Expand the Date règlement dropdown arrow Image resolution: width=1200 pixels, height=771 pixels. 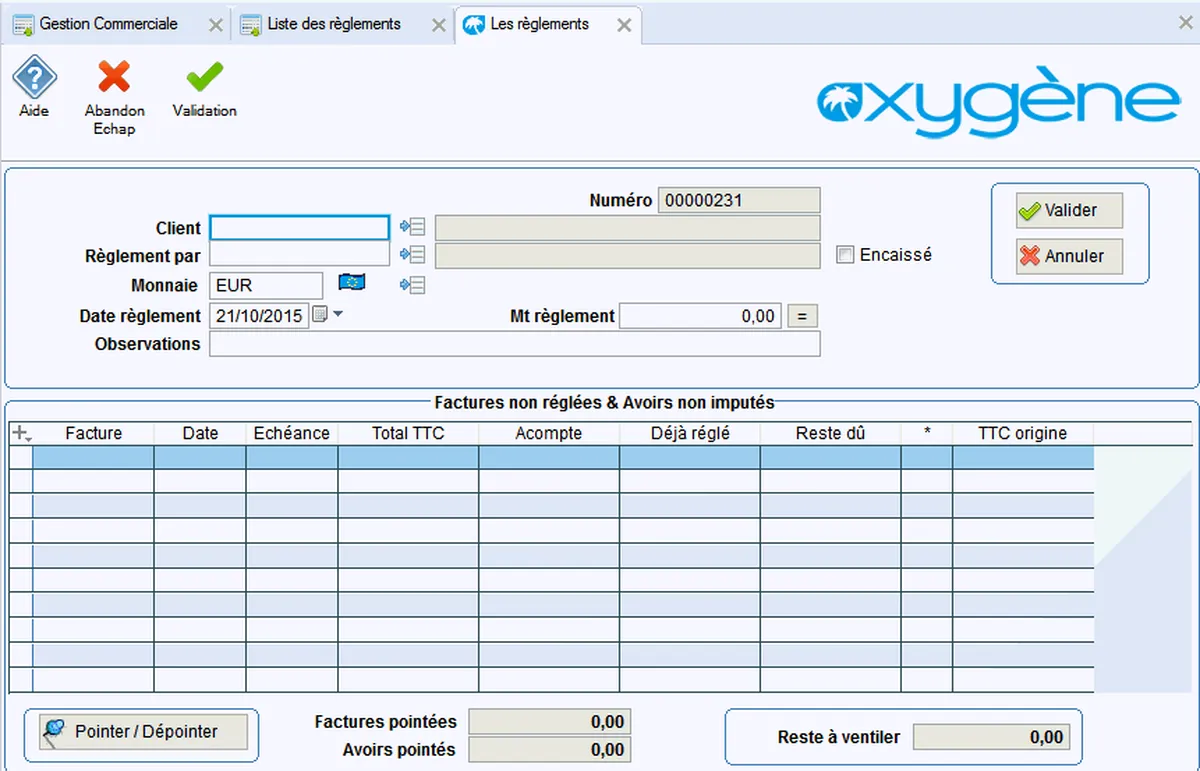click(x=337, y=315)
